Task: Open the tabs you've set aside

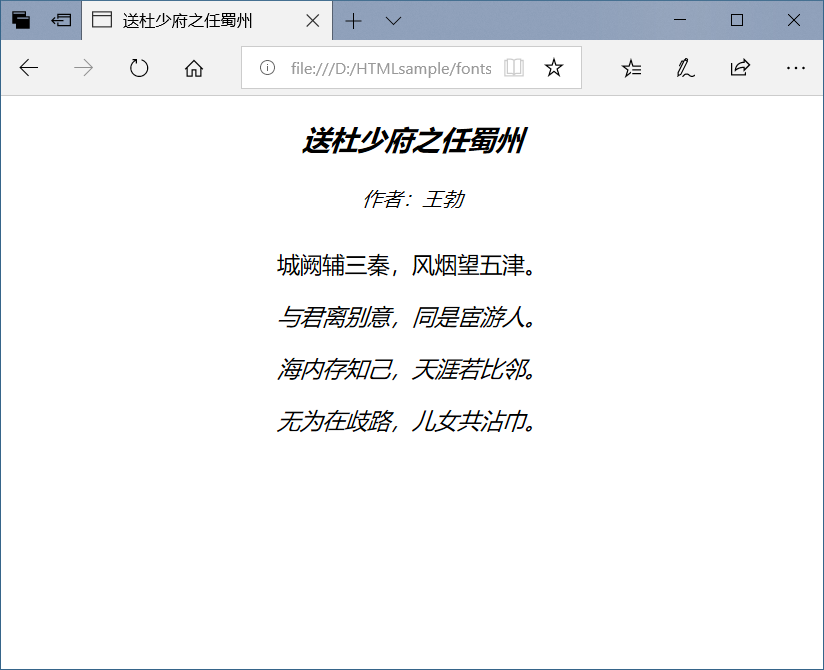Action: pyautogui.click(x=20, y=20)
